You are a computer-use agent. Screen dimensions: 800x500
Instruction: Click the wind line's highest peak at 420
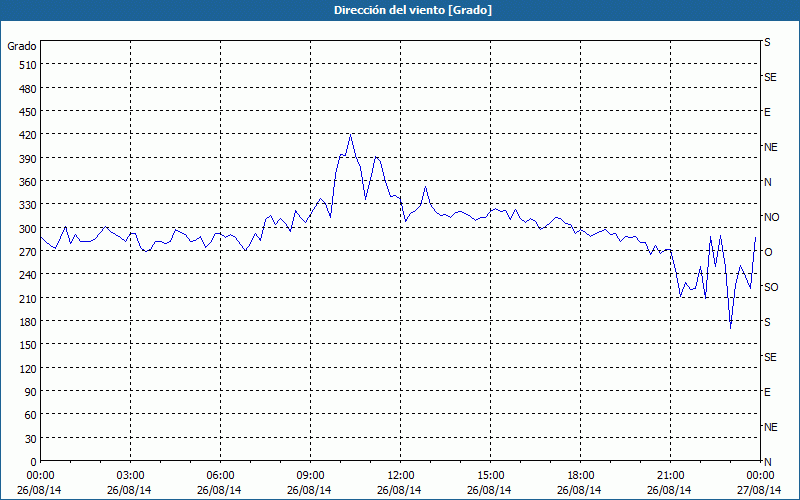click(351, 135)
